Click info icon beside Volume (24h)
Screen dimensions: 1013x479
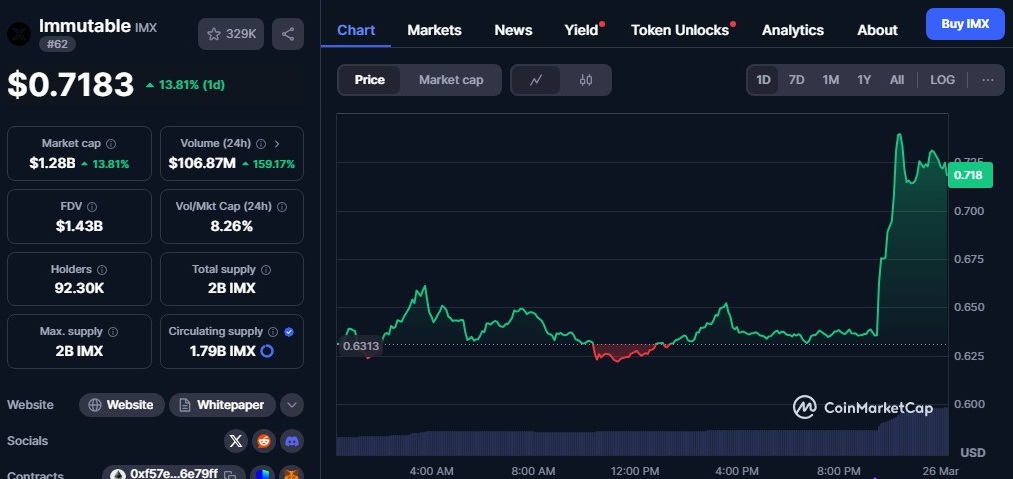pyautogui.click(x=261, y=144)
